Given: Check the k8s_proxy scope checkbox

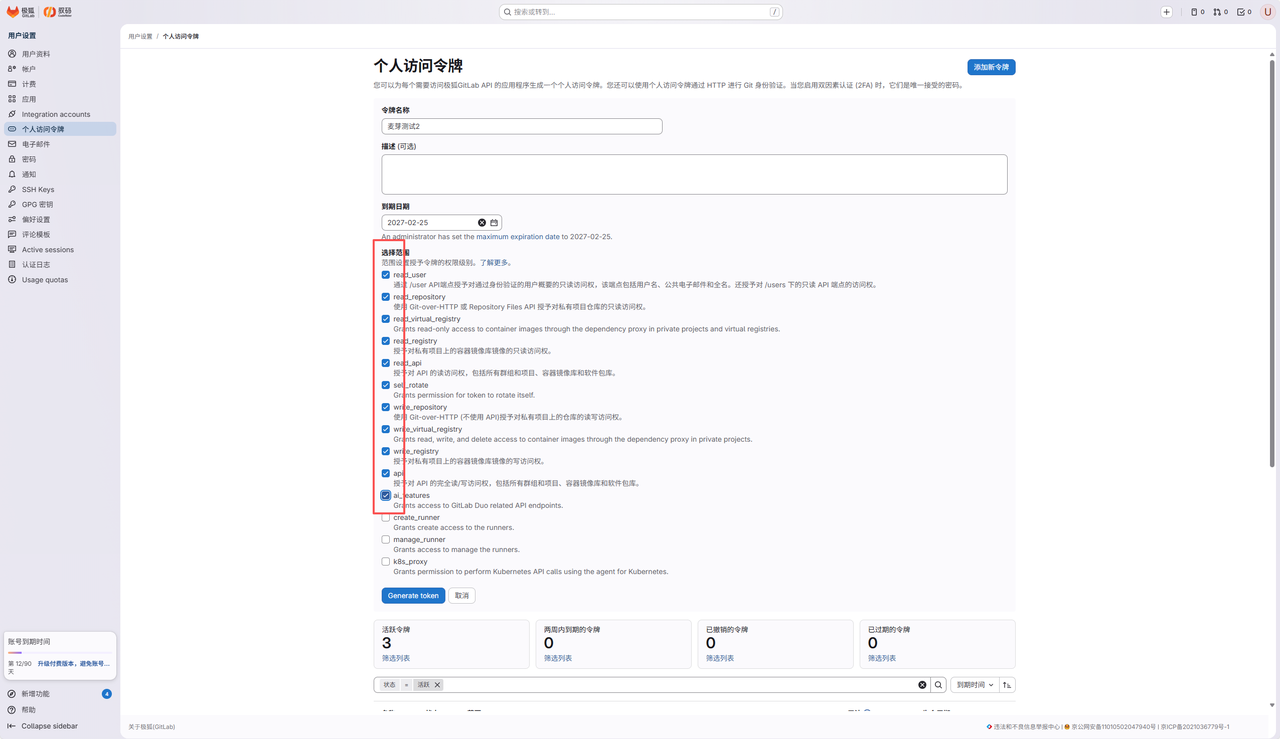Looking at the screenshot, I should coord(386,561).
